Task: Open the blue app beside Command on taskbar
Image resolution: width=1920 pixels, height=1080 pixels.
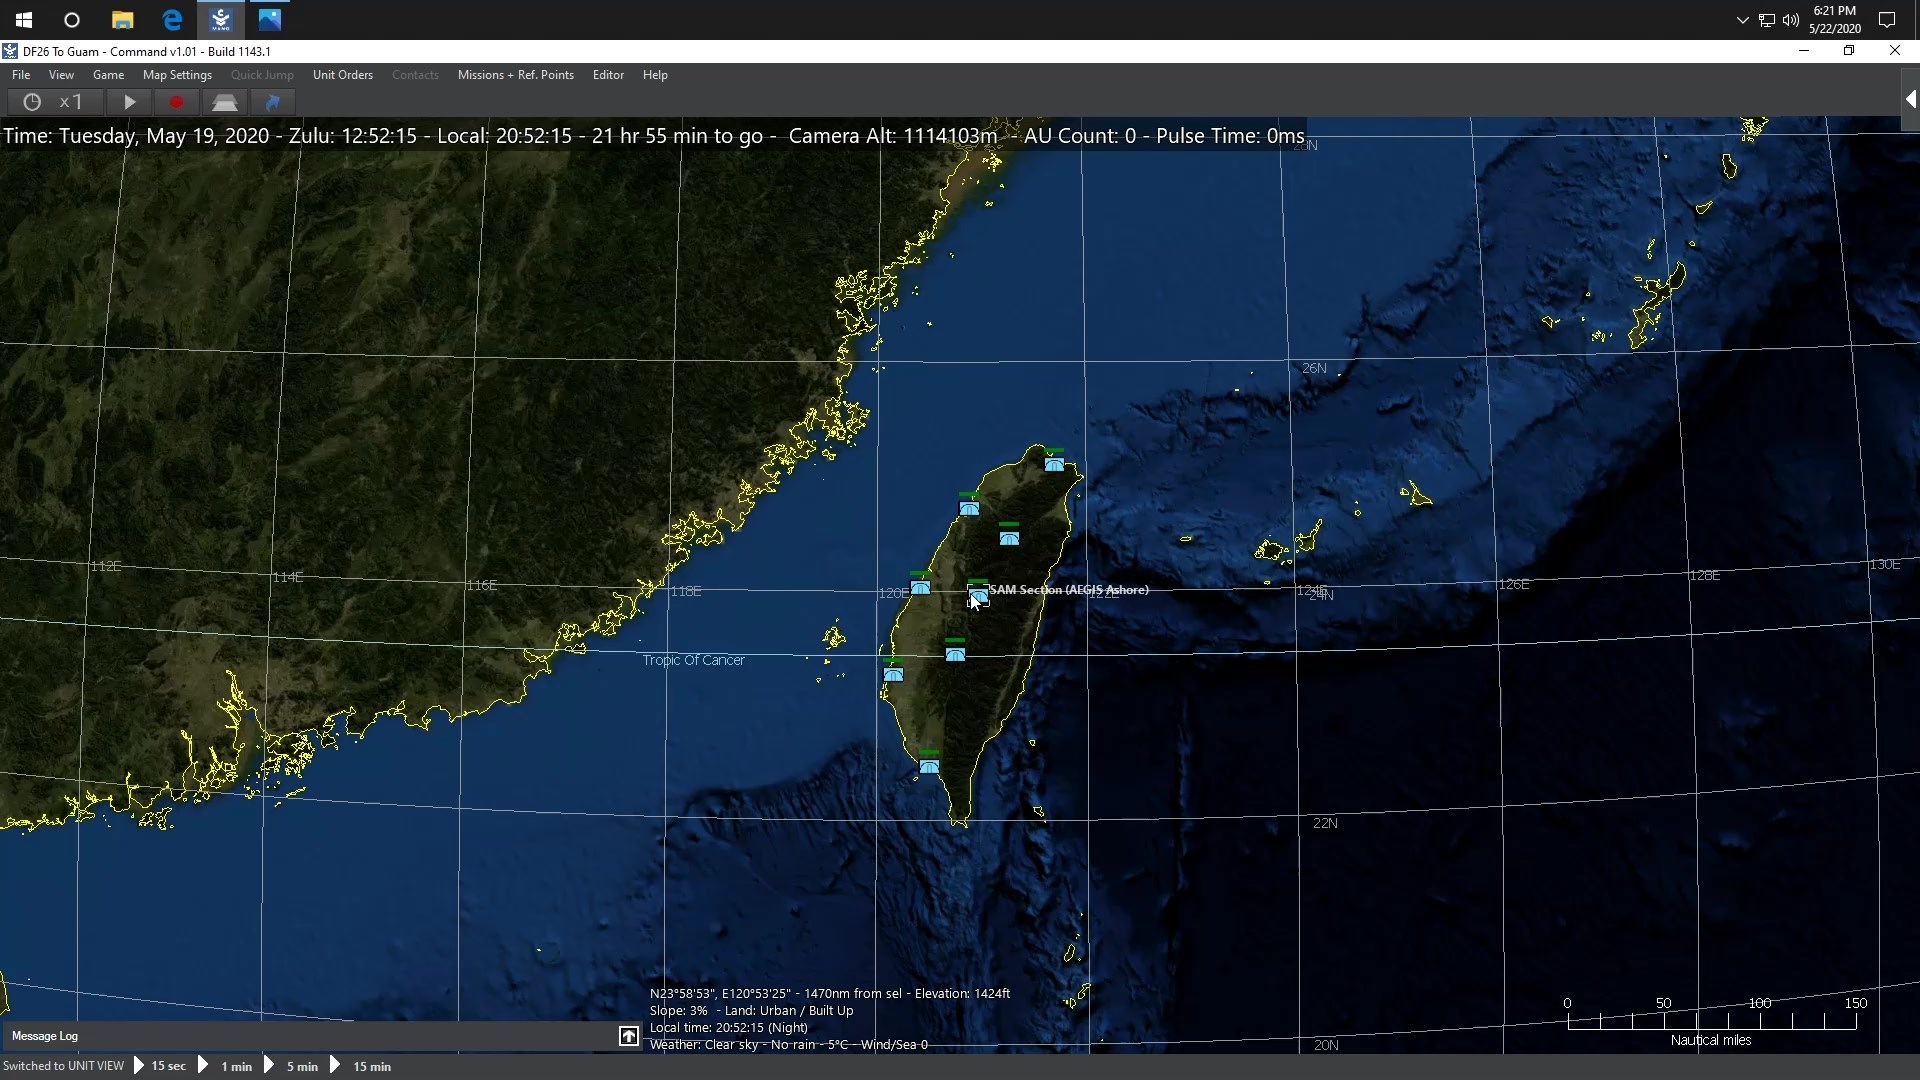Action: tap(270, 20)
